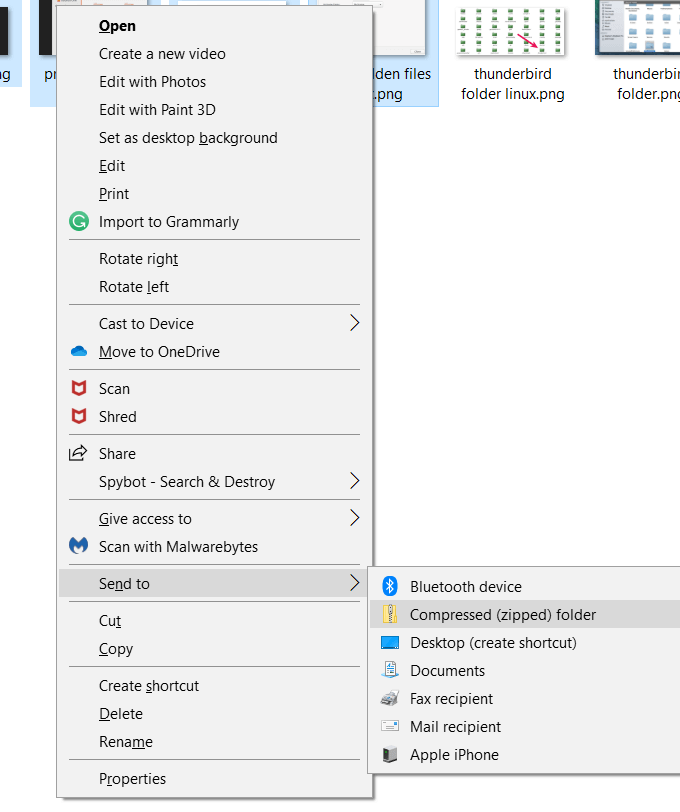Click the Mail recipient envelope icon
The image size is (680, 812).
tap(390, 726)
